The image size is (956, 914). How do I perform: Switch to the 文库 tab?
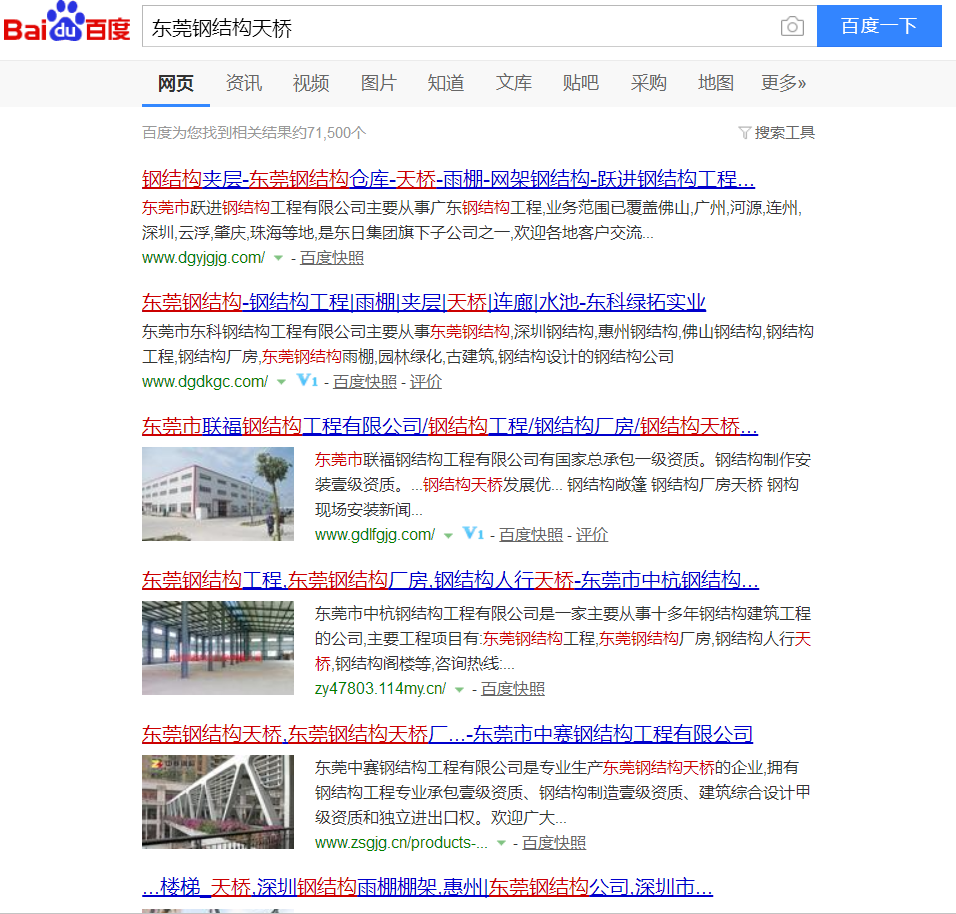(513, 83)
